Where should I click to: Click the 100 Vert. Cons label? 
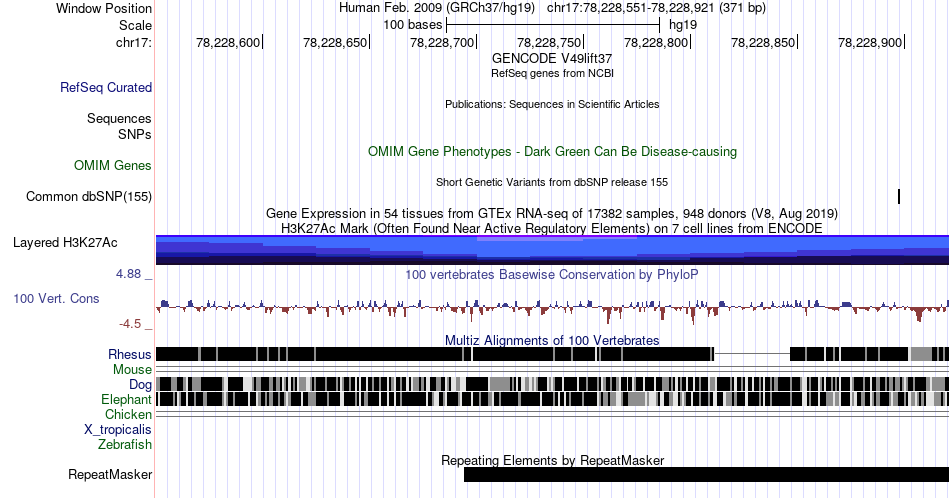point(56,298)
